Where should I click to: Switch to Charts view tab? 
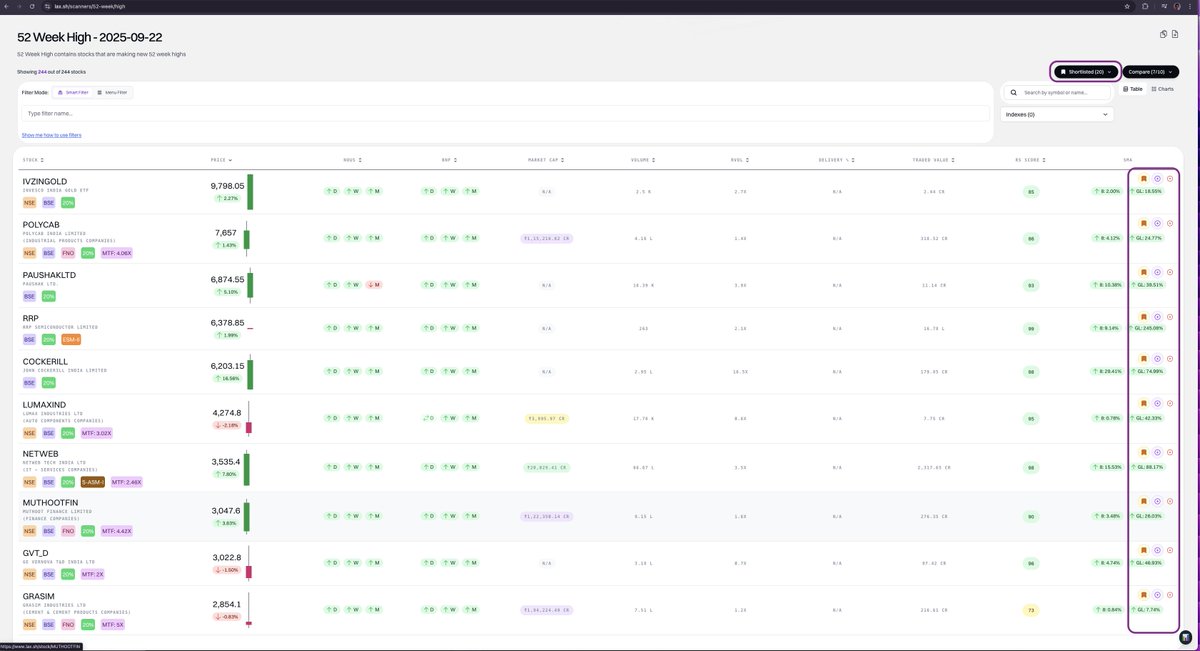click(1161, 89)
